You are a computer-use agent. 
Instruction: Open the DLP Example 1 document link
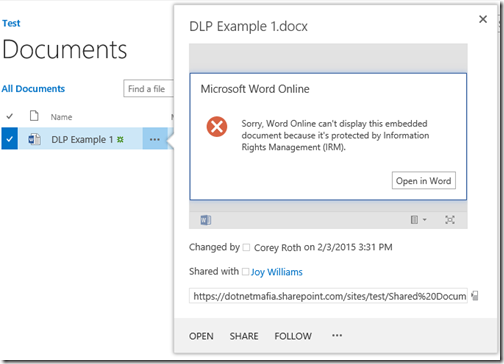pyautogui.click(x=82, y=139)
